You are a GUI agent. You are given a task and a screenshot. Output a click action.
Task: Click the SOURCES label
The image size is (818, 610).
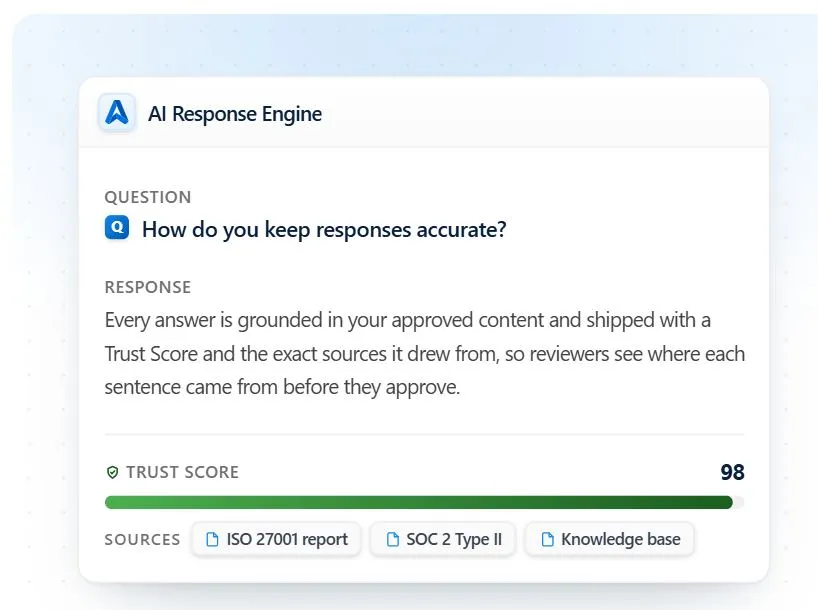(x=142, y=540)
